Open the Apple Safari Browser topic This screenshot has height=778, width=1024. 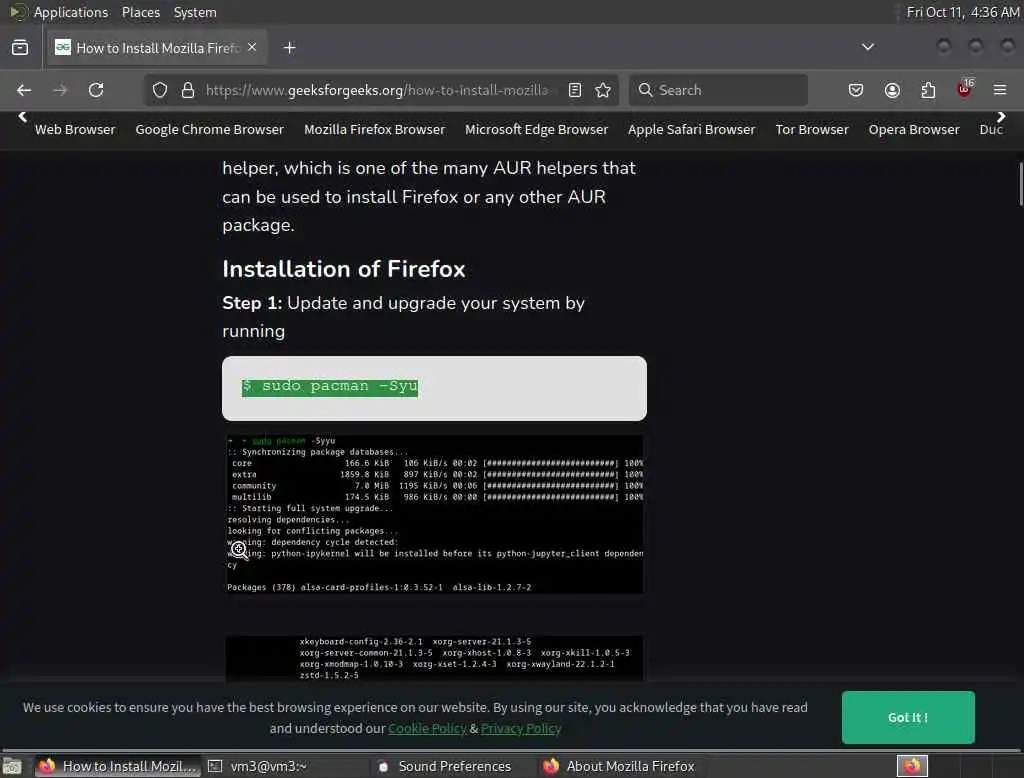coord(692,129)
